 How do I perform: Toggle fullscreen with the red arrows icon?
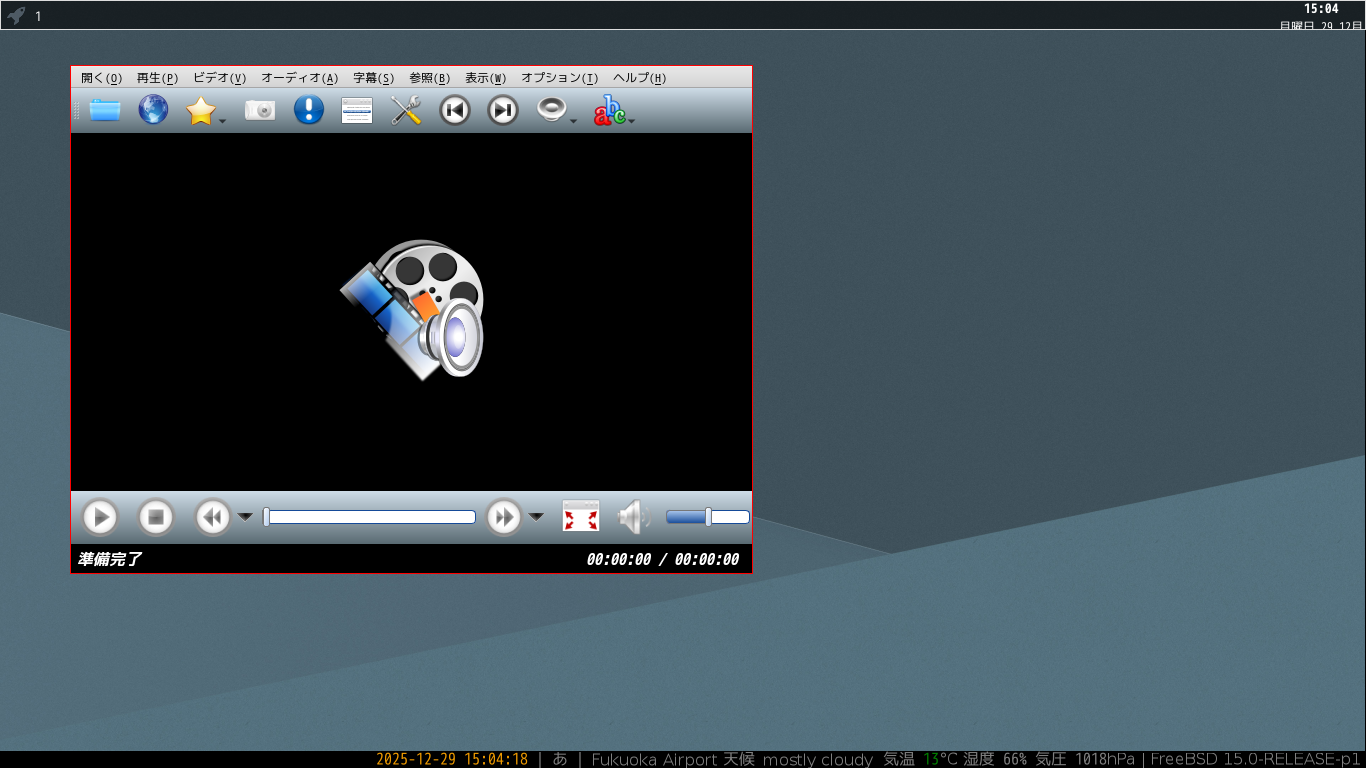(x=581, y=517)
